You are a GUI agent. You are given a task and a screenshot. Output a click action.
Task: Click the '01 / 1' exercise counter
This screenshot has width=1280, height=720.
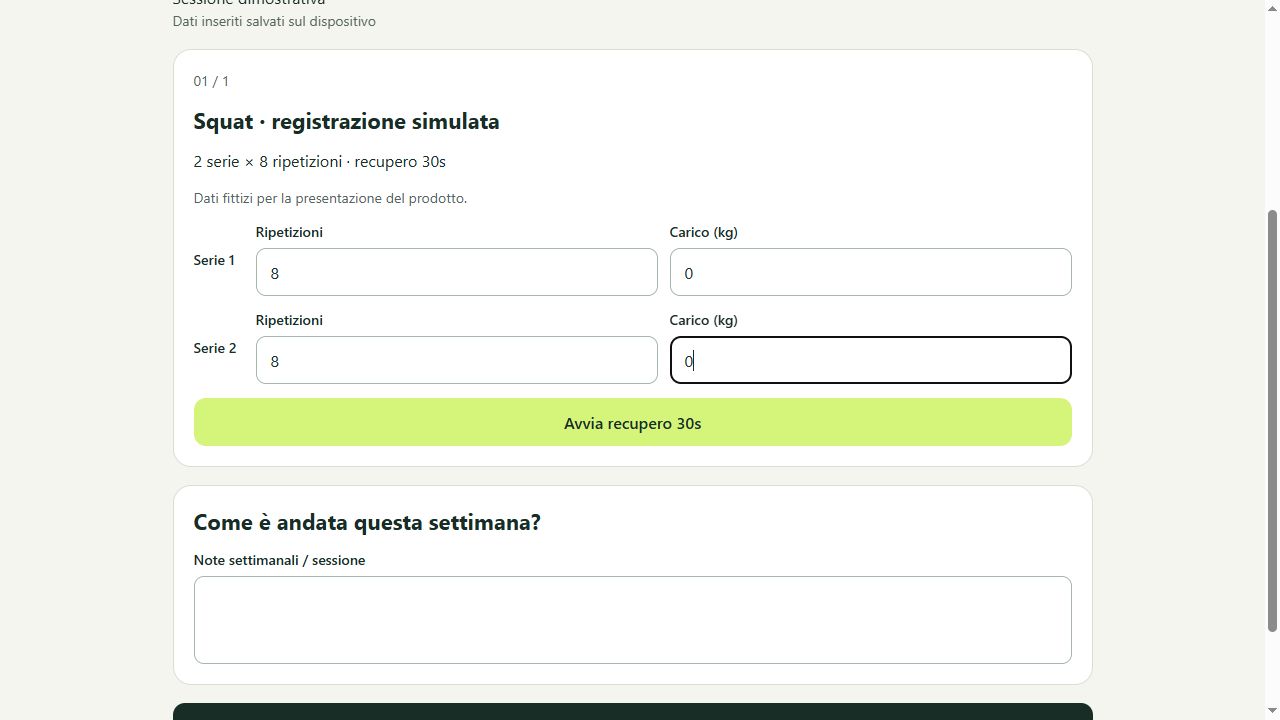coord(211,81)
